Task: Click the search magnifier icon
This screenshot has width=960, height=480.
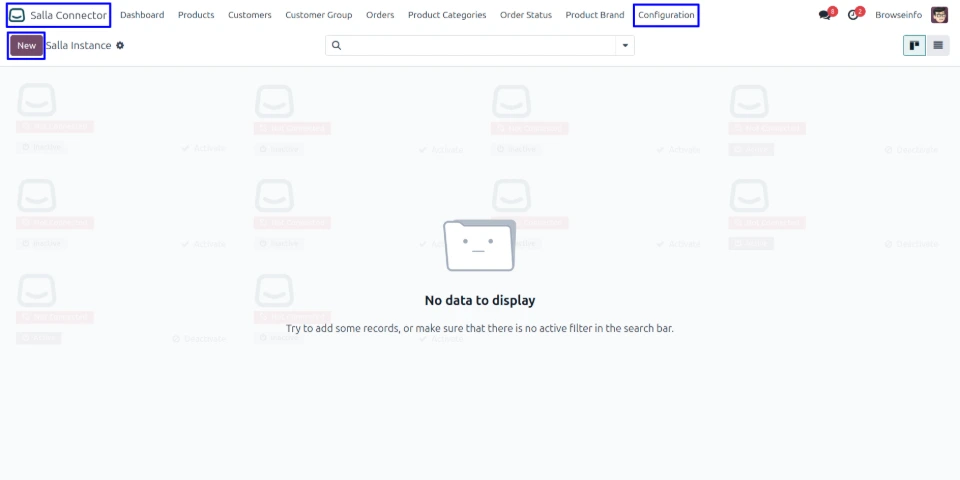Action: pos(336,45)
